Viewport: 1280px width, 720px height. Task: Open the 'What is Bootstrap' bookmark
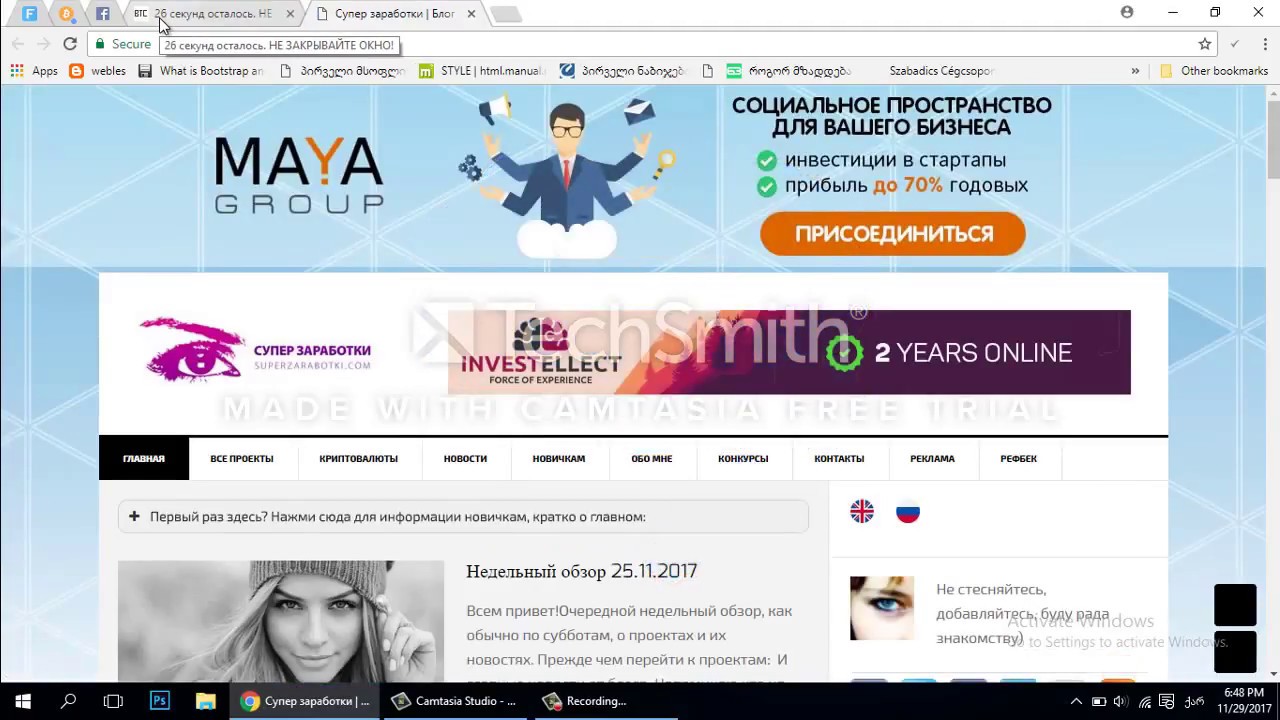201,71
